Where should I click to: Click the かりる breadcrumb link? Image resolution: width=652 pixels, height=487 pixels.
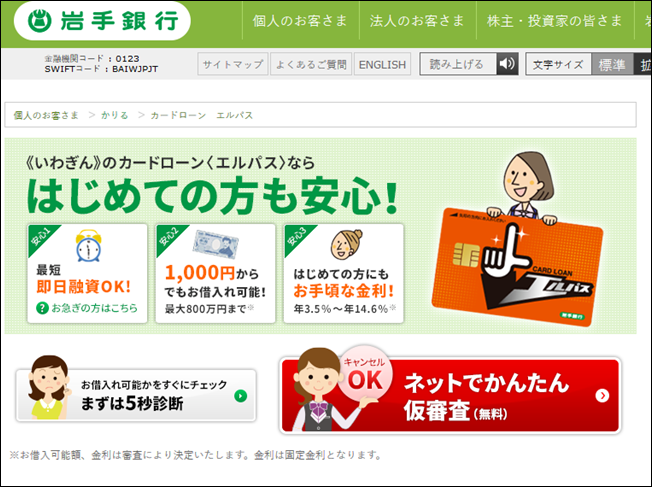115,115
